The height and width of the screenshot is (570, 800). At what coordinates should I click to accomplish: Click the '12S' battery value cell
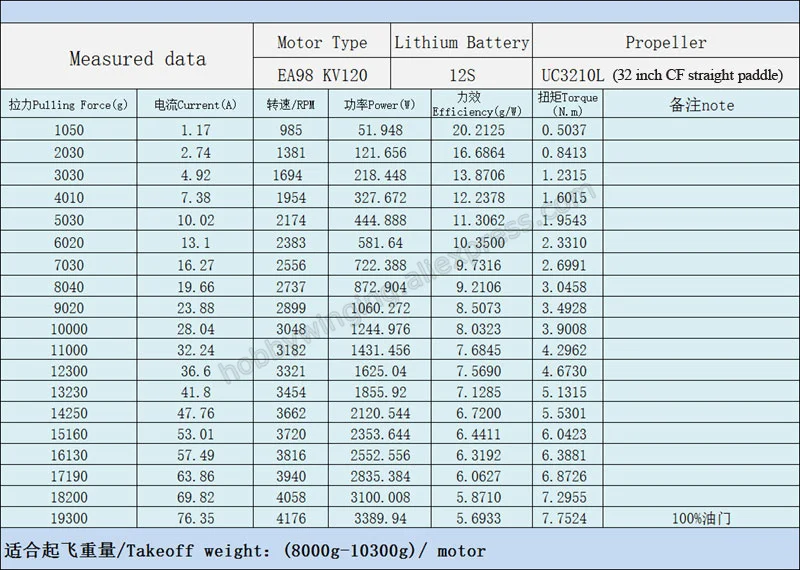coord(462,74)
